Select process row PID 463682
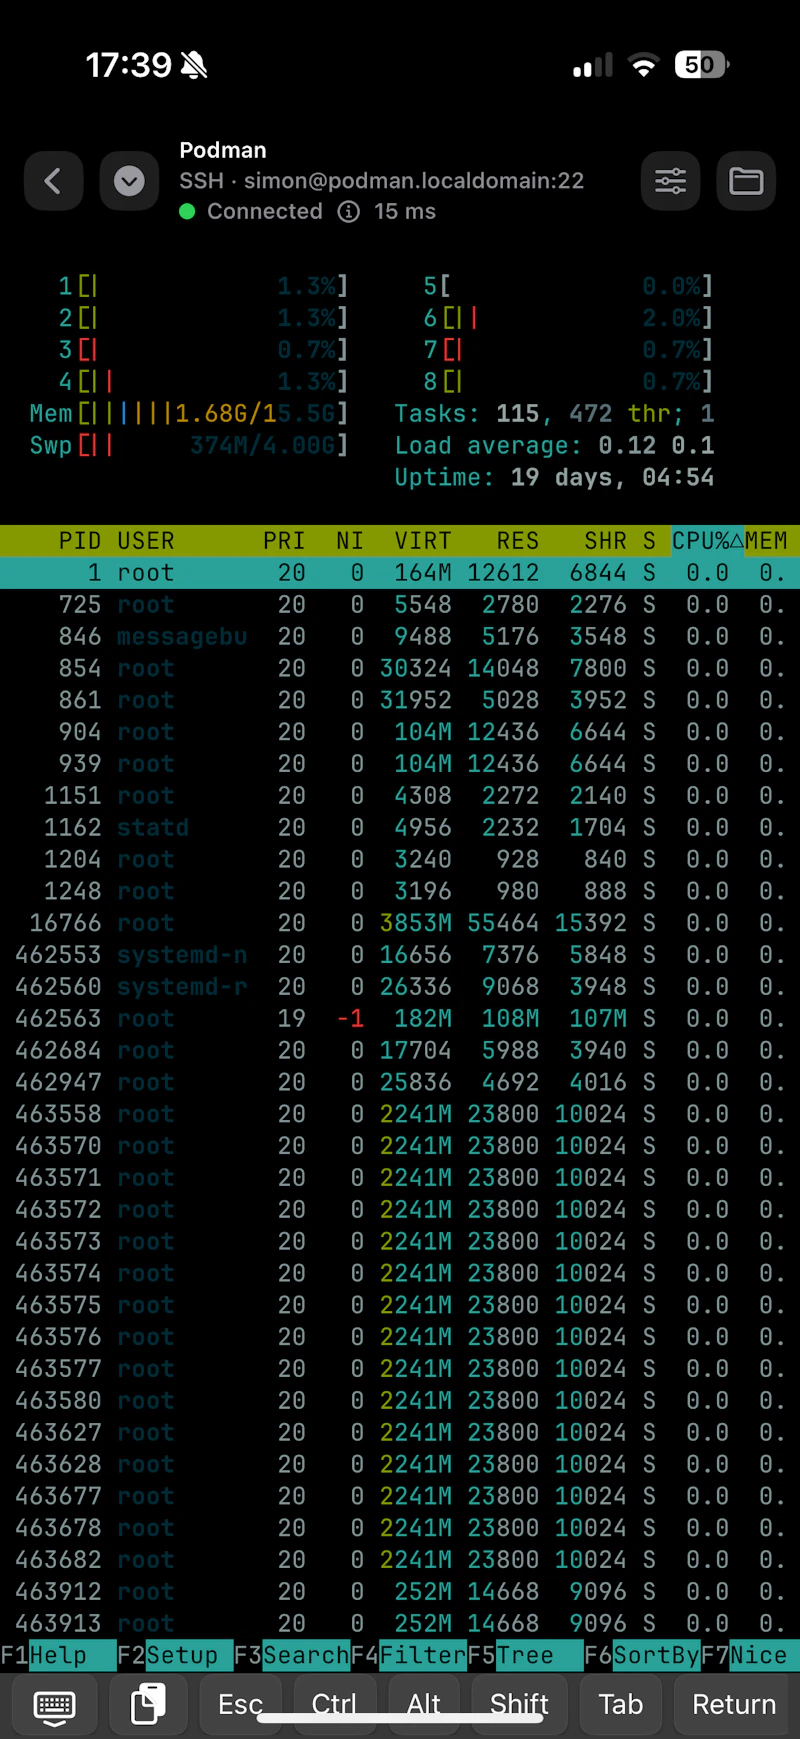 click(400, 1560)
